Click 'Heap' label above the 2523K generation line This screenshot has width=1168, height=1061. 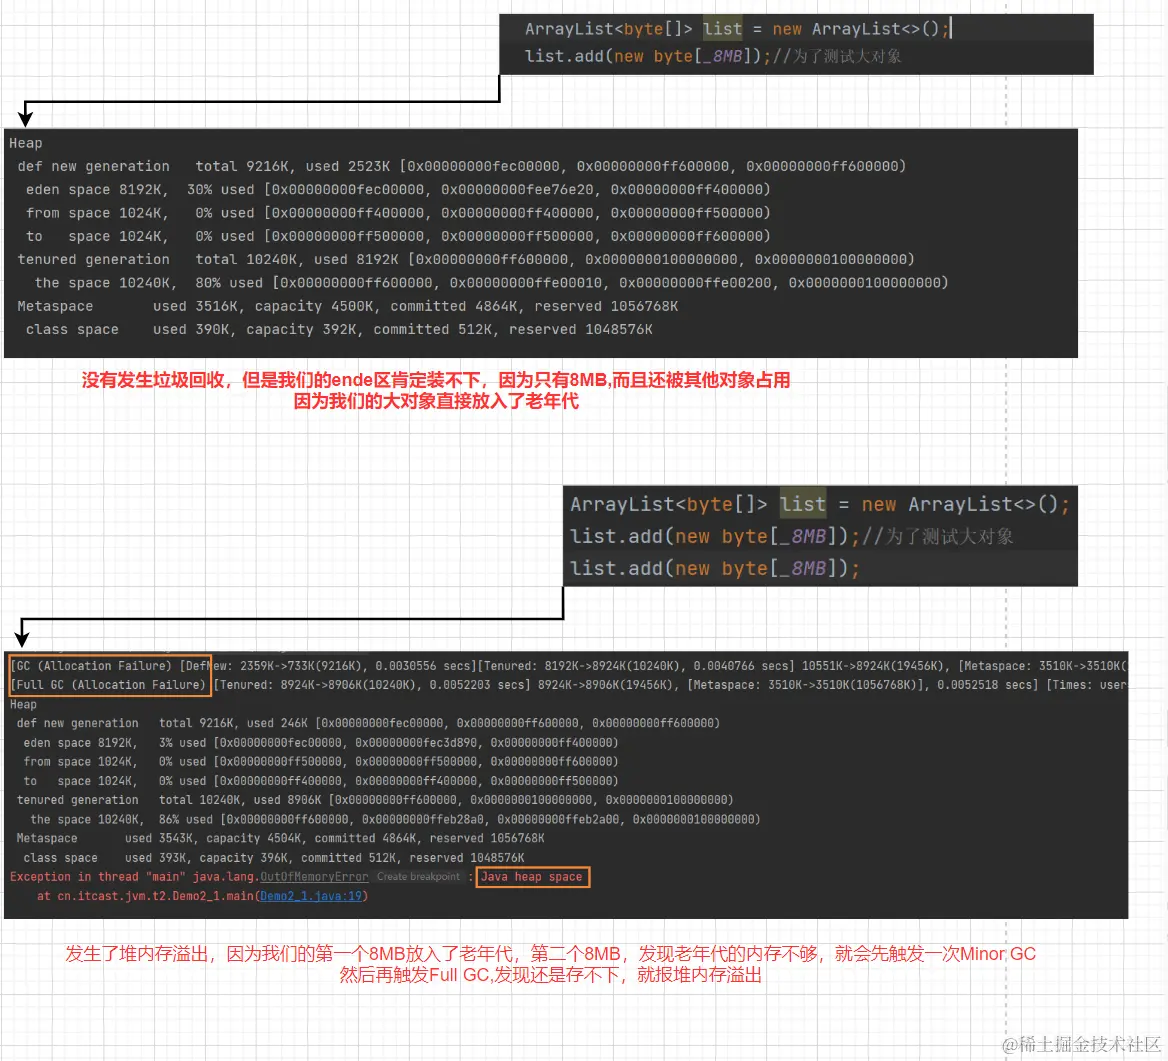(x=25, y=143)
